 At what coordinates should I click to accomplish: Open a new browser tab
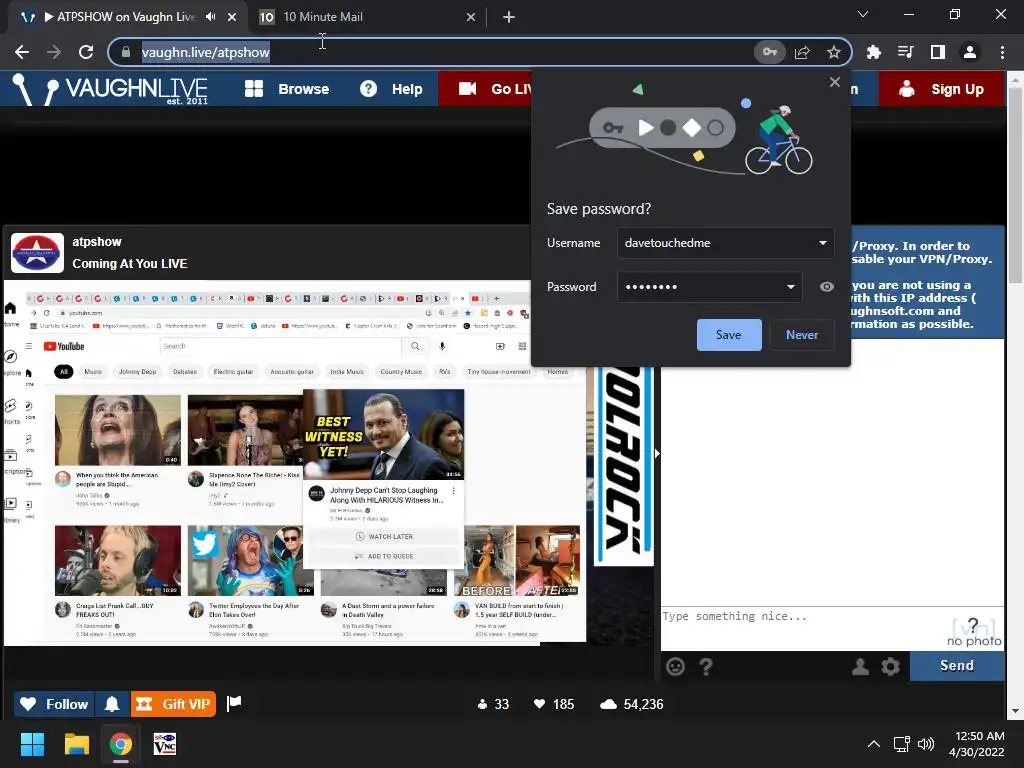509,17
